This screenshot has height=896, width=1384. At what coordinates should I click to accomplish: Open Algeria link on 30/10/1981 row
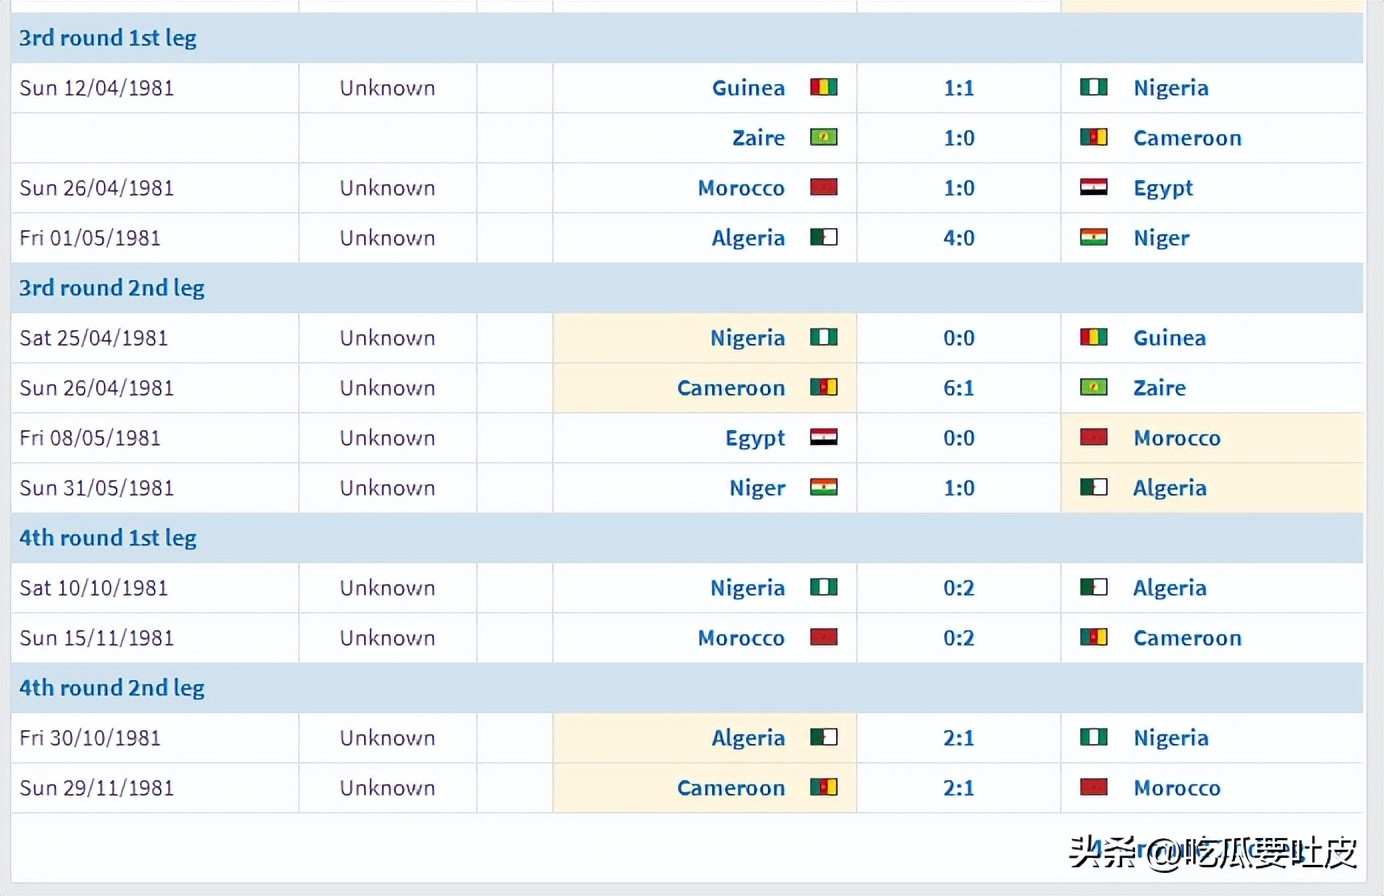coord(748,739)
